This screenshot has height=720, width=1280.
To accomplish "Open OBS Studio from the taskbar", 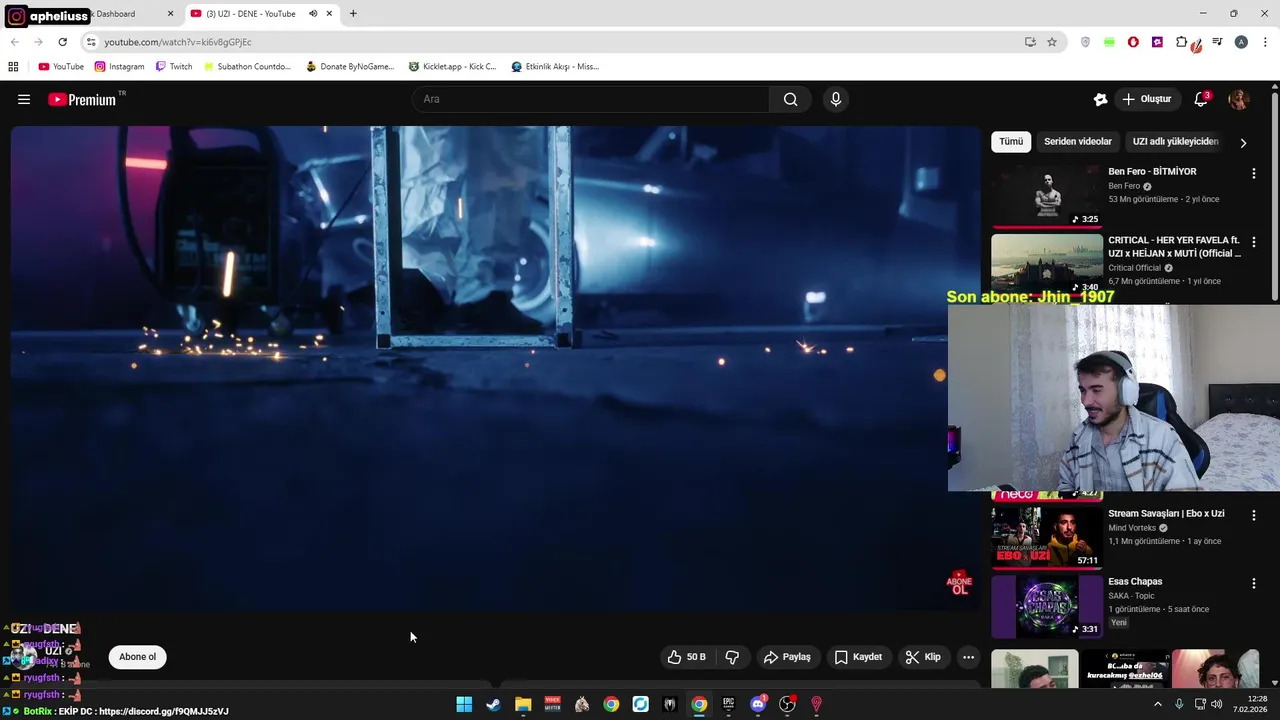I will [787, 704].
